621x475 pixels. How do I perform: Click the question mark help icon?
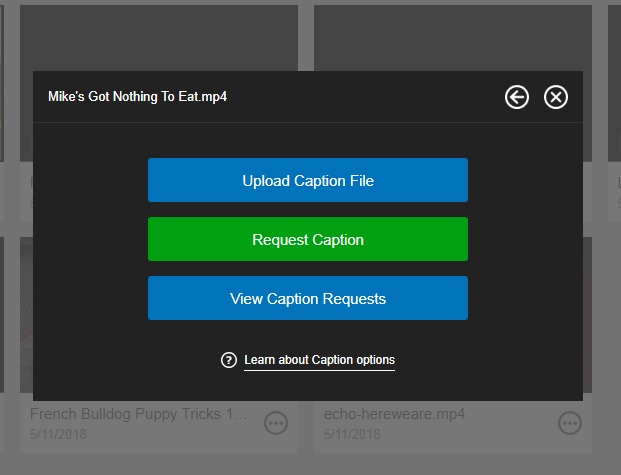(x=229, y=360)
